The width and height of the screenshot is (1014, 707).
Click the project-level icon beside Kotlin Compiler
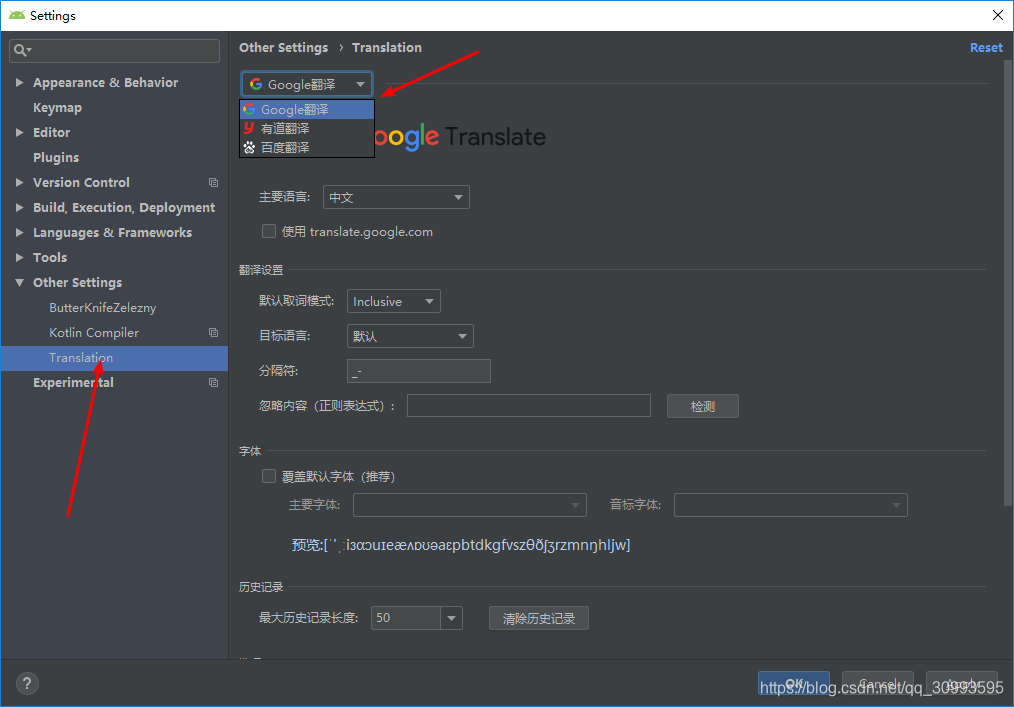(x=213, y=332)
